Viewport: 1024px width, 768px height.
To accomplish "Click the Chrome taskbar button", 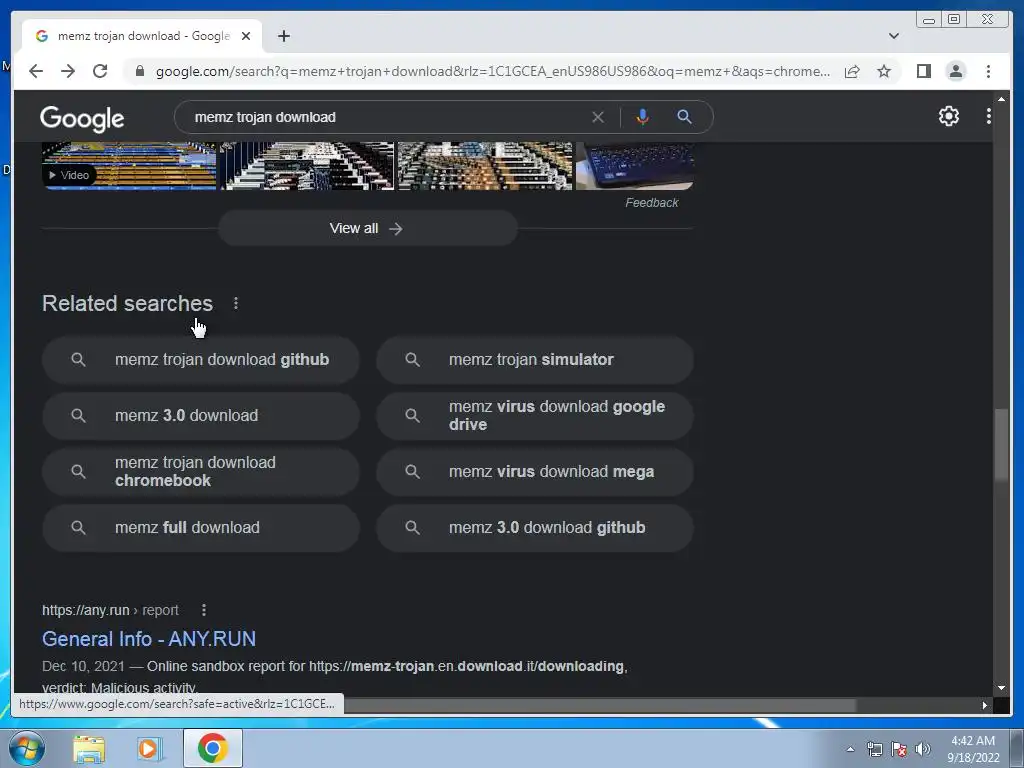I will point(213,748).
